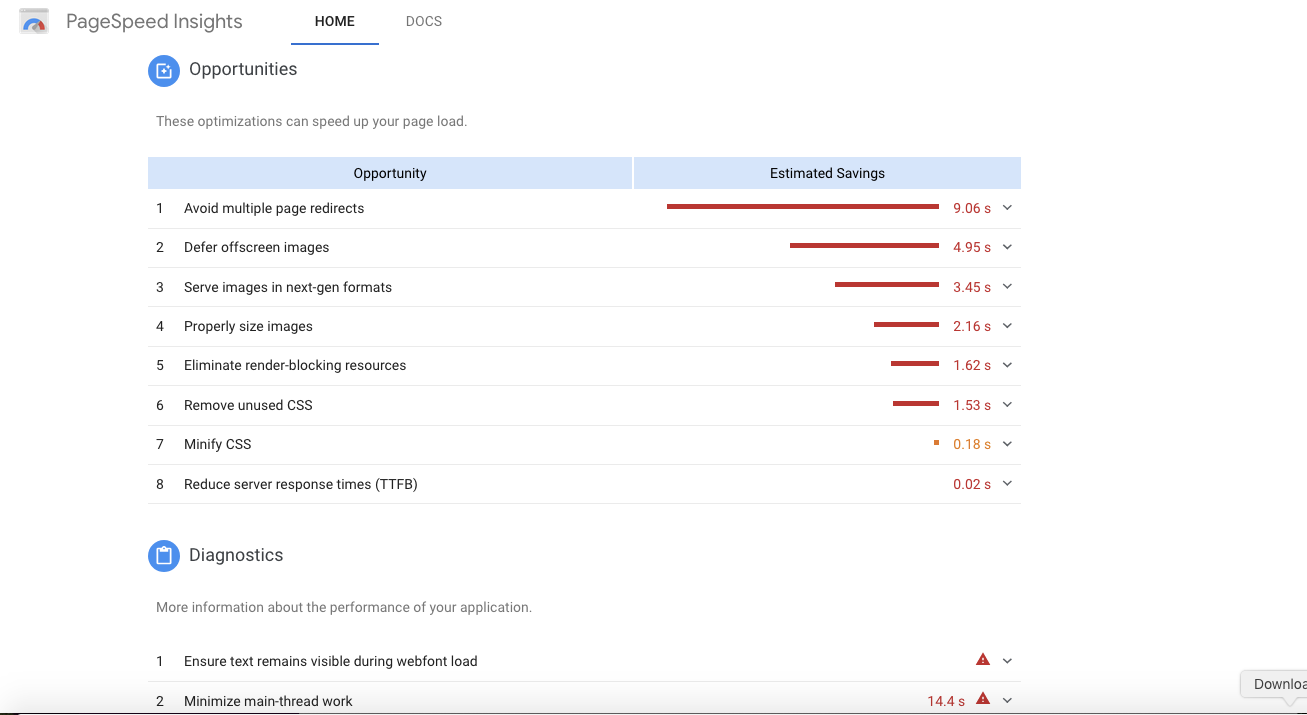Image resolution: width=1307 pixels, height=715 pixels.
Task: Click the 1.62 s savings bar
Action: click(x=915, y=364)
